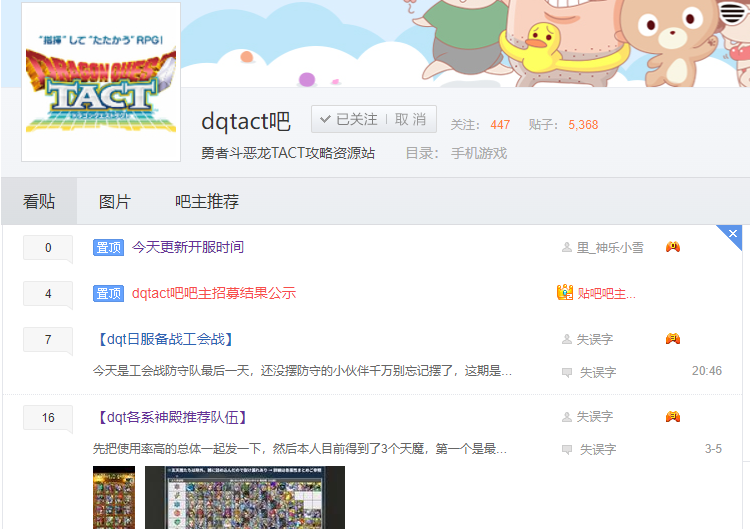Image resolution: width=750 pixels, height=529 pixels.
Task: Click the dqtact吧 forum title
Action: [x=246, y=121]
